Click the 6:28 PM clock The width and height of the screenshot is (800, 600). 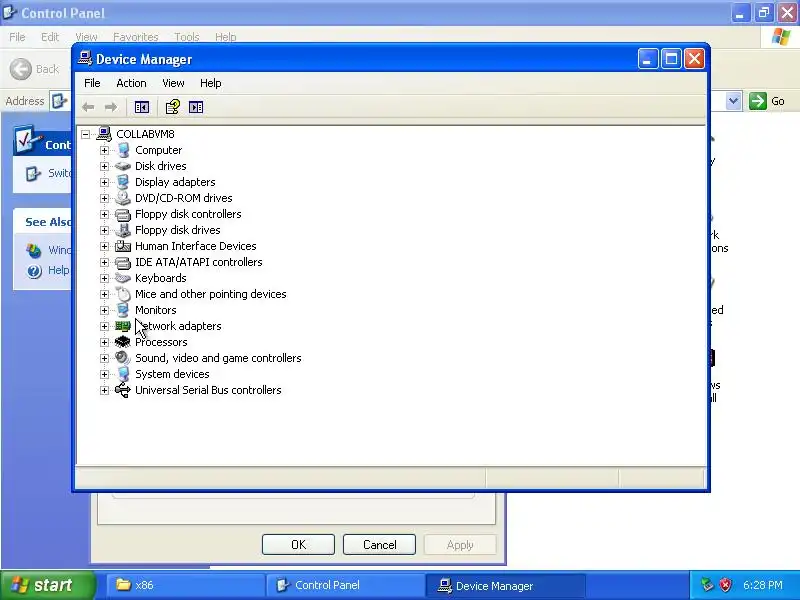coord(763,585)
